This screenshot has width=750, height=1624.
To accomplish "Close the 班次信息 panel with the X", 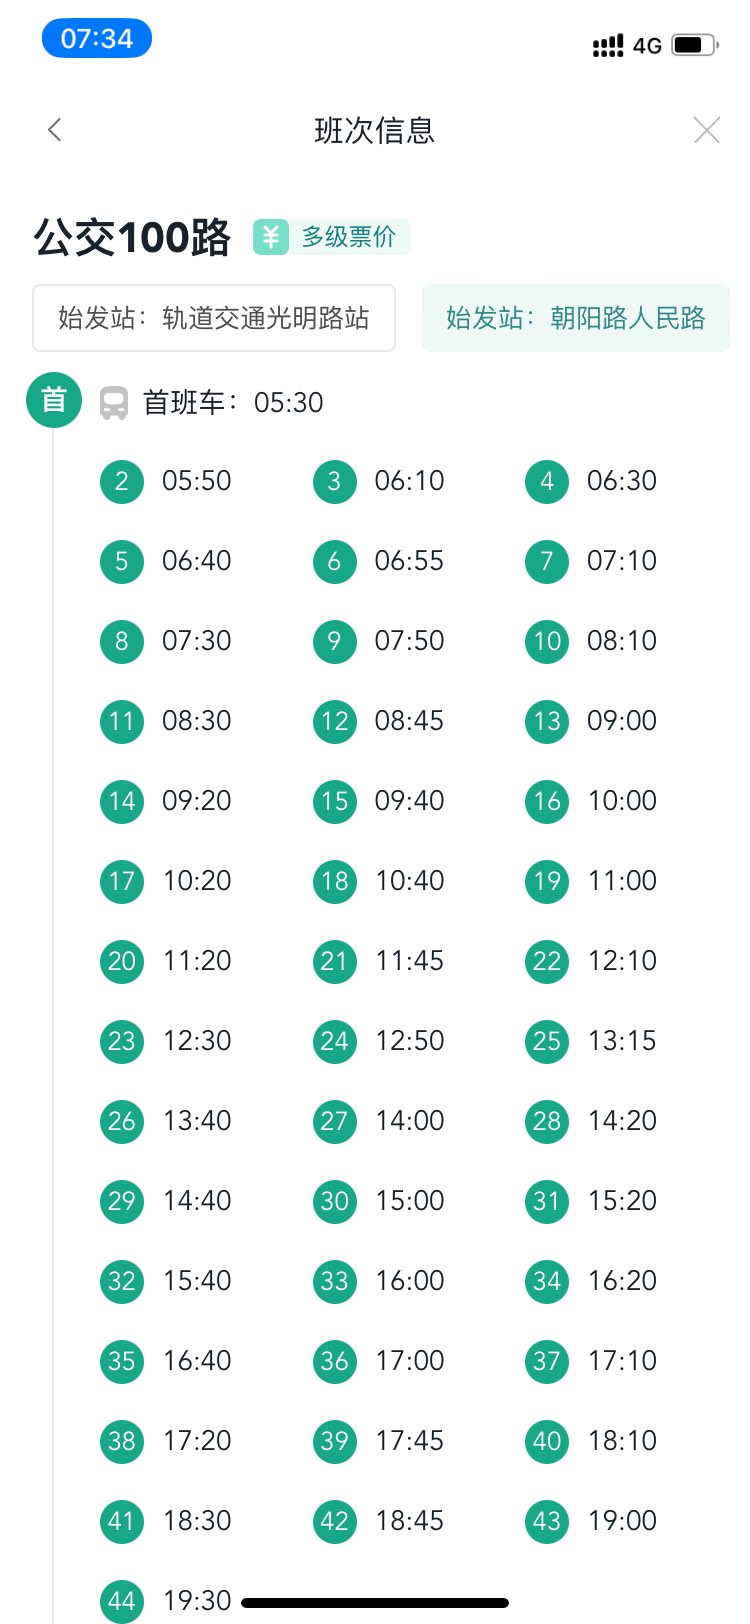I will point(706,130).
